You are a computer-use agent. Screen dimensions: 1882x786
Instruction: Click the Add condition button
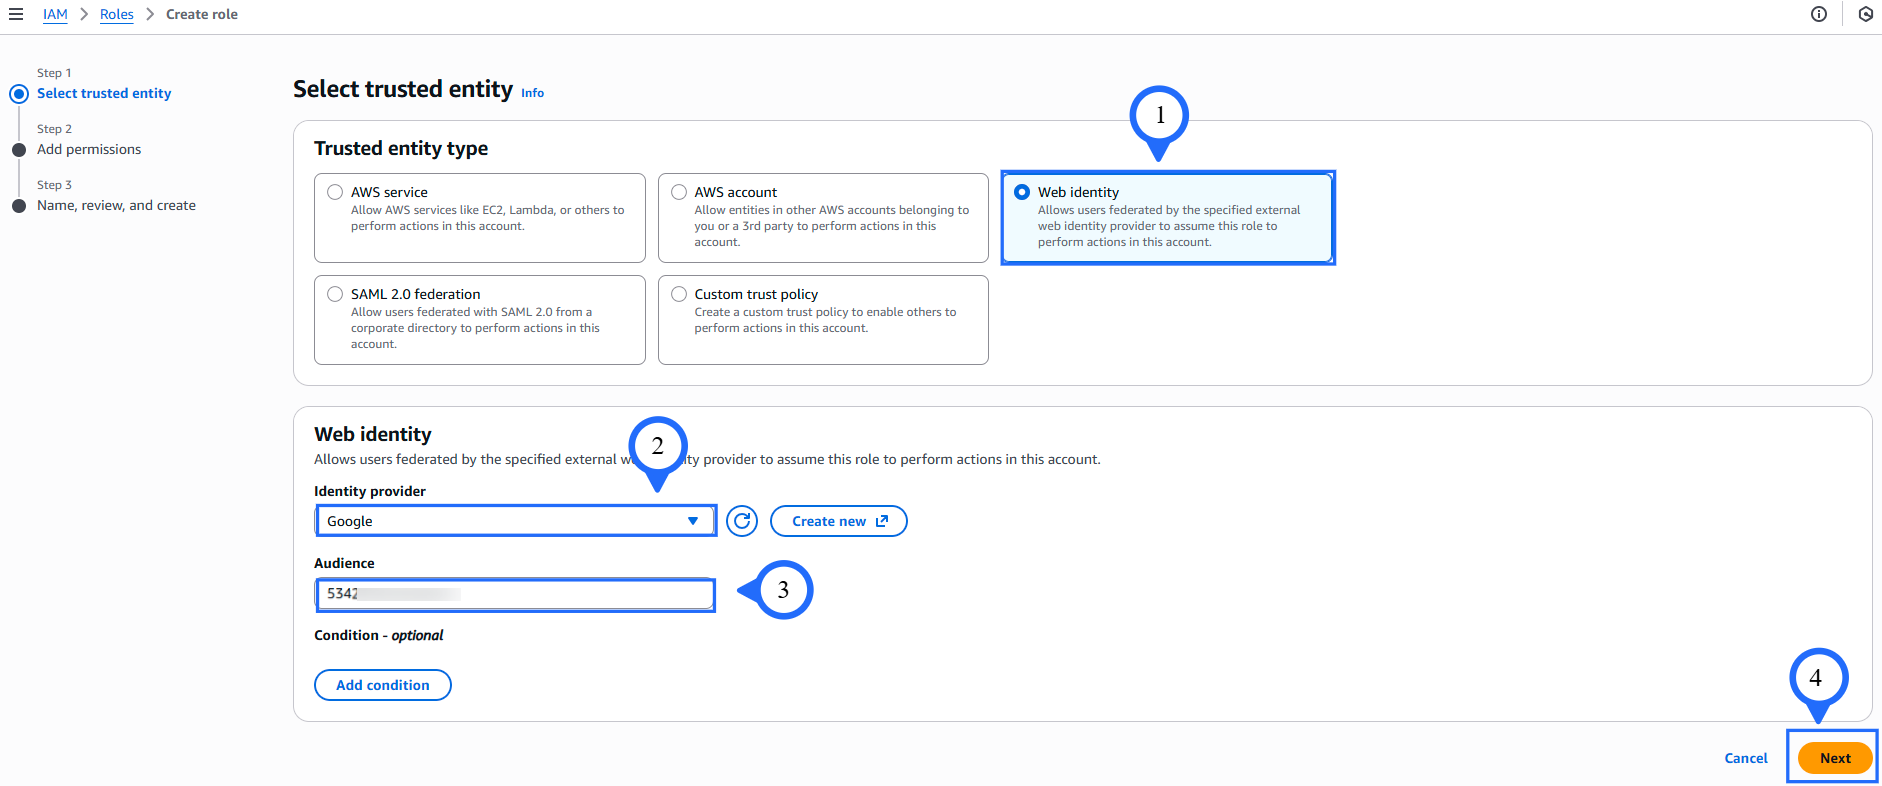pos(382,685)
